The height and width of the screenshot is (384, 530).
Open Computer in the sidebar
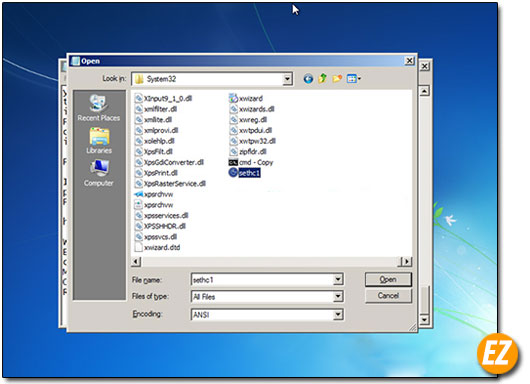(99, 173)
